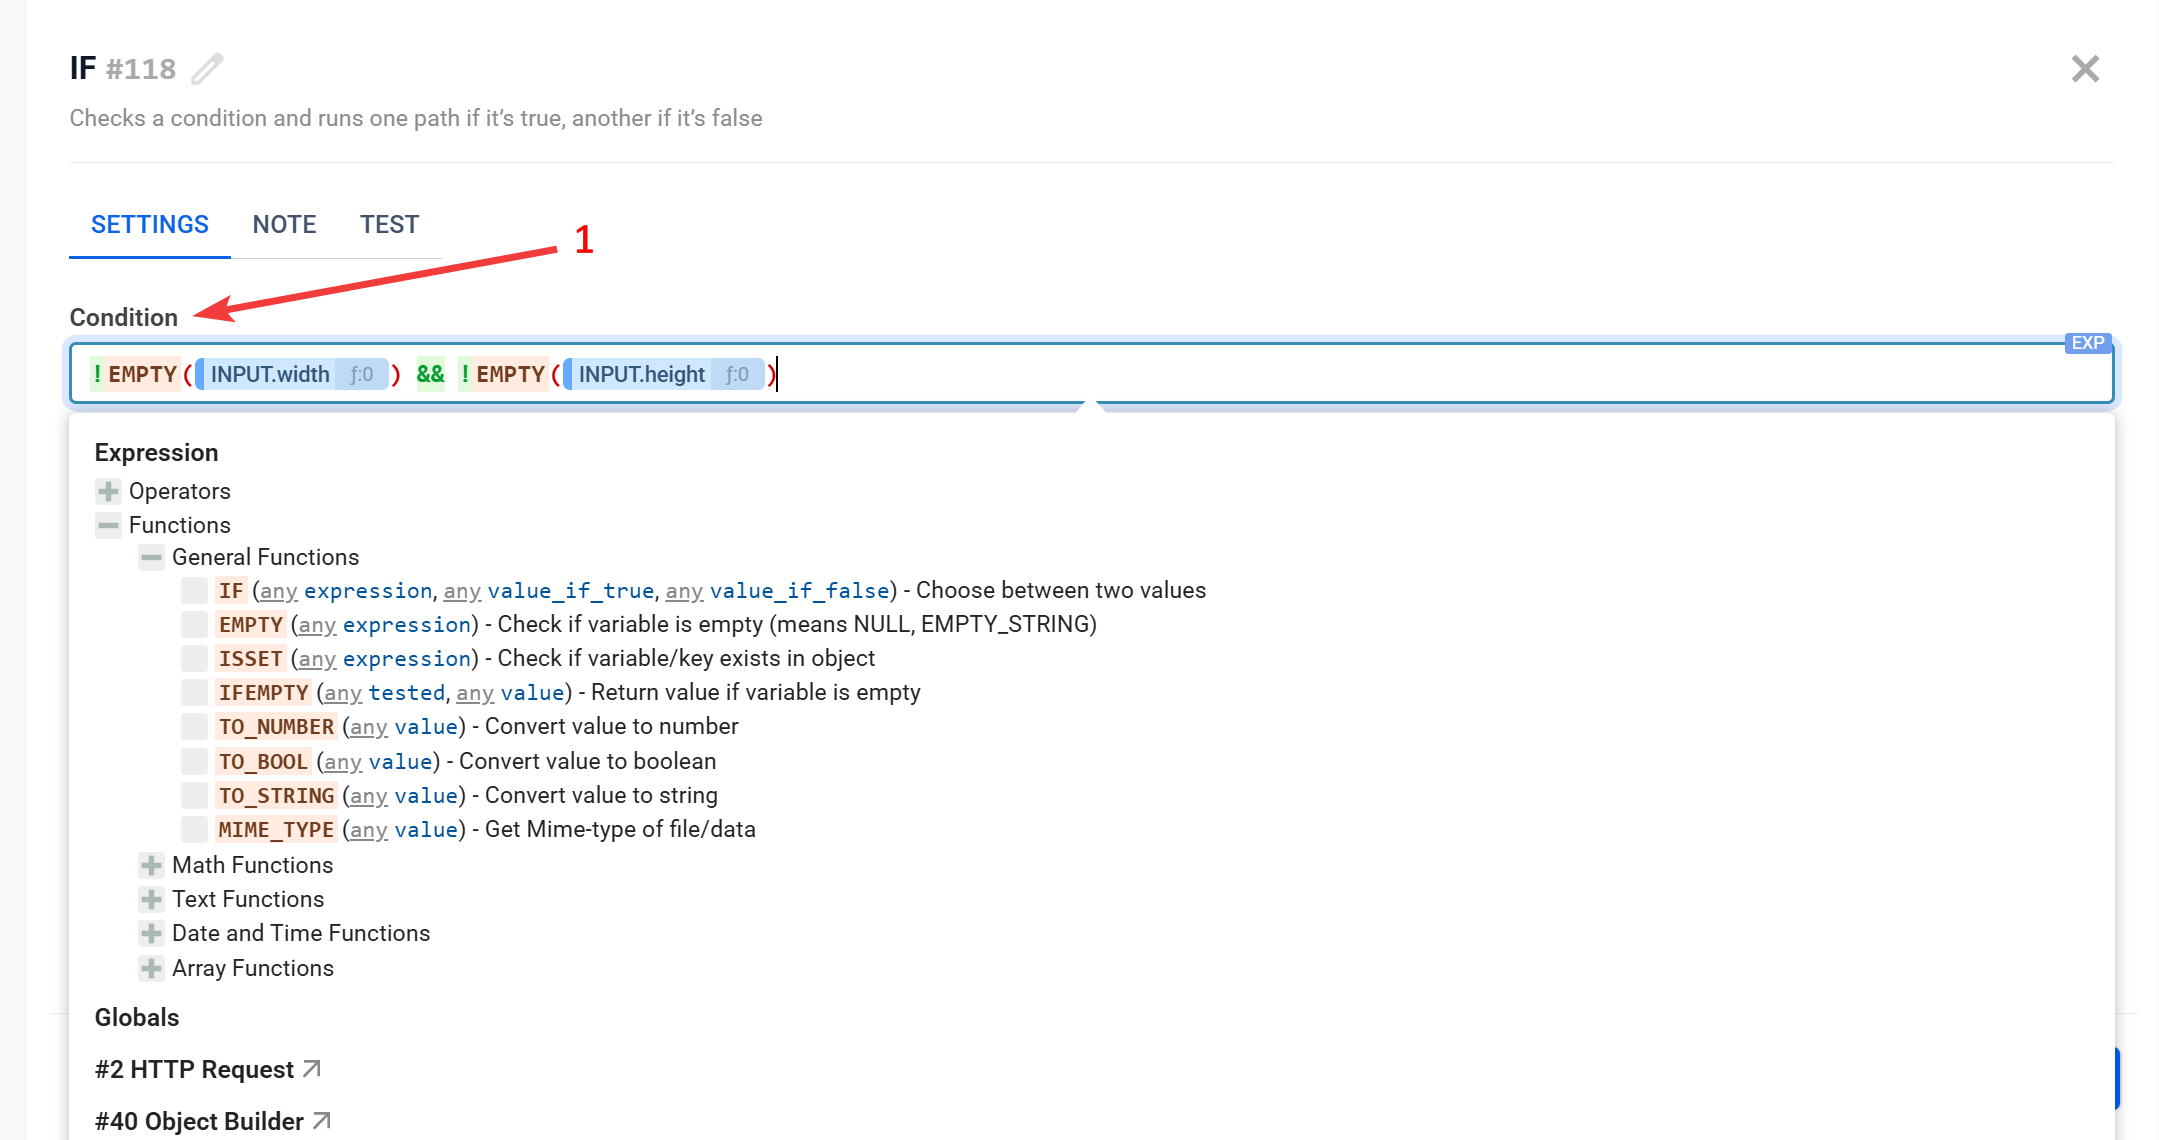The width and height of the screenshot is (2159, 1140).
Task: Switch to the TEST tab
Action: point(389,225)
